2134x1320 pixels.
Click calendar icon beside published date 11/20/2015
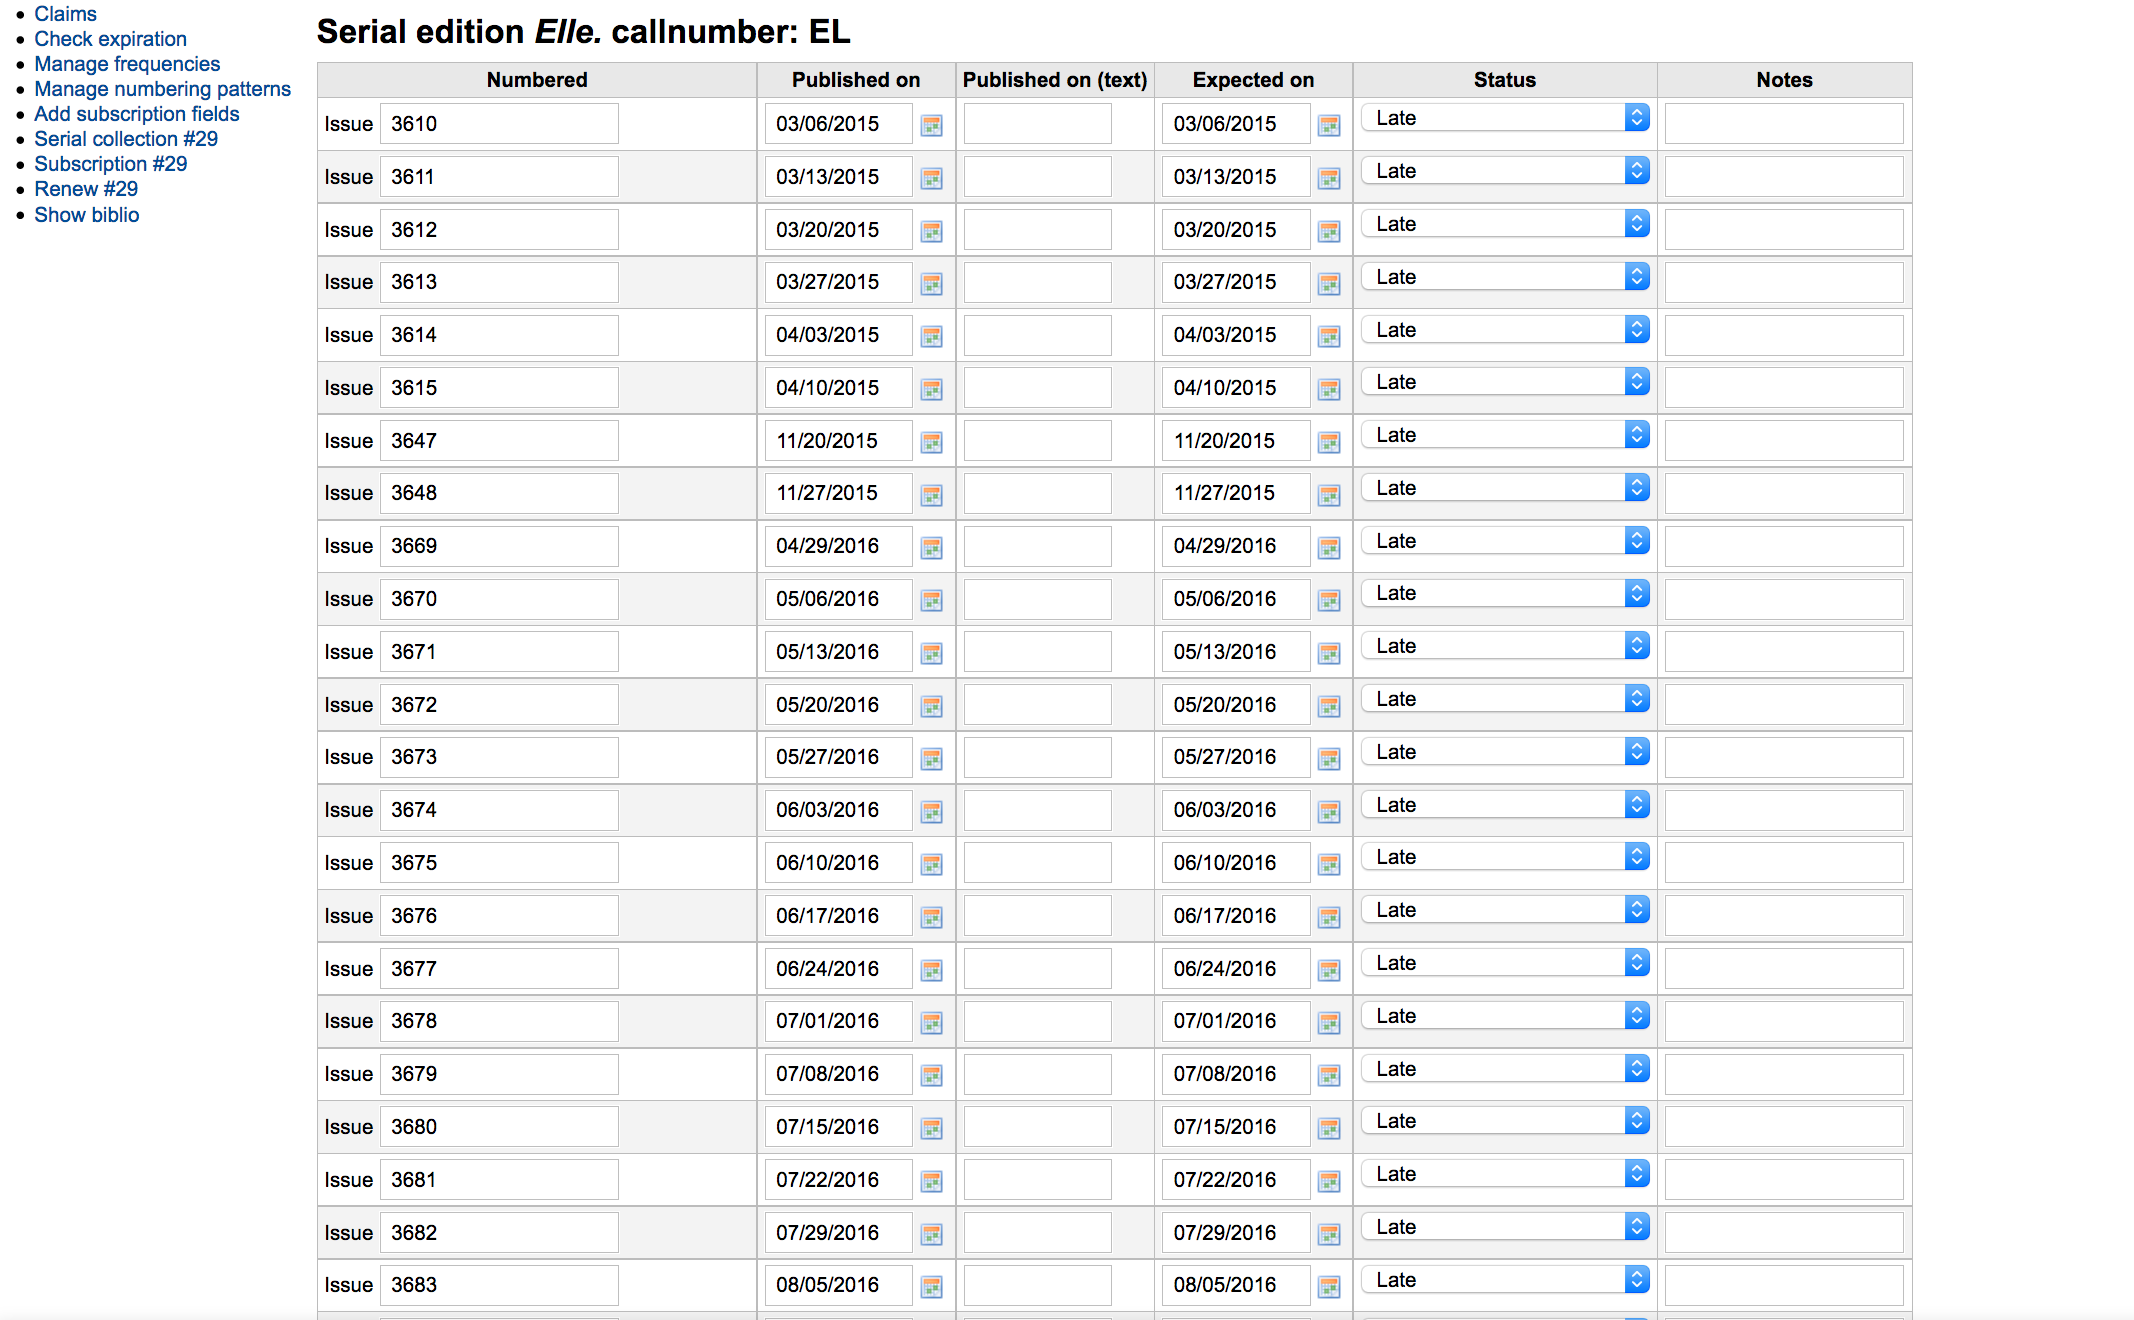click(931, 442)
